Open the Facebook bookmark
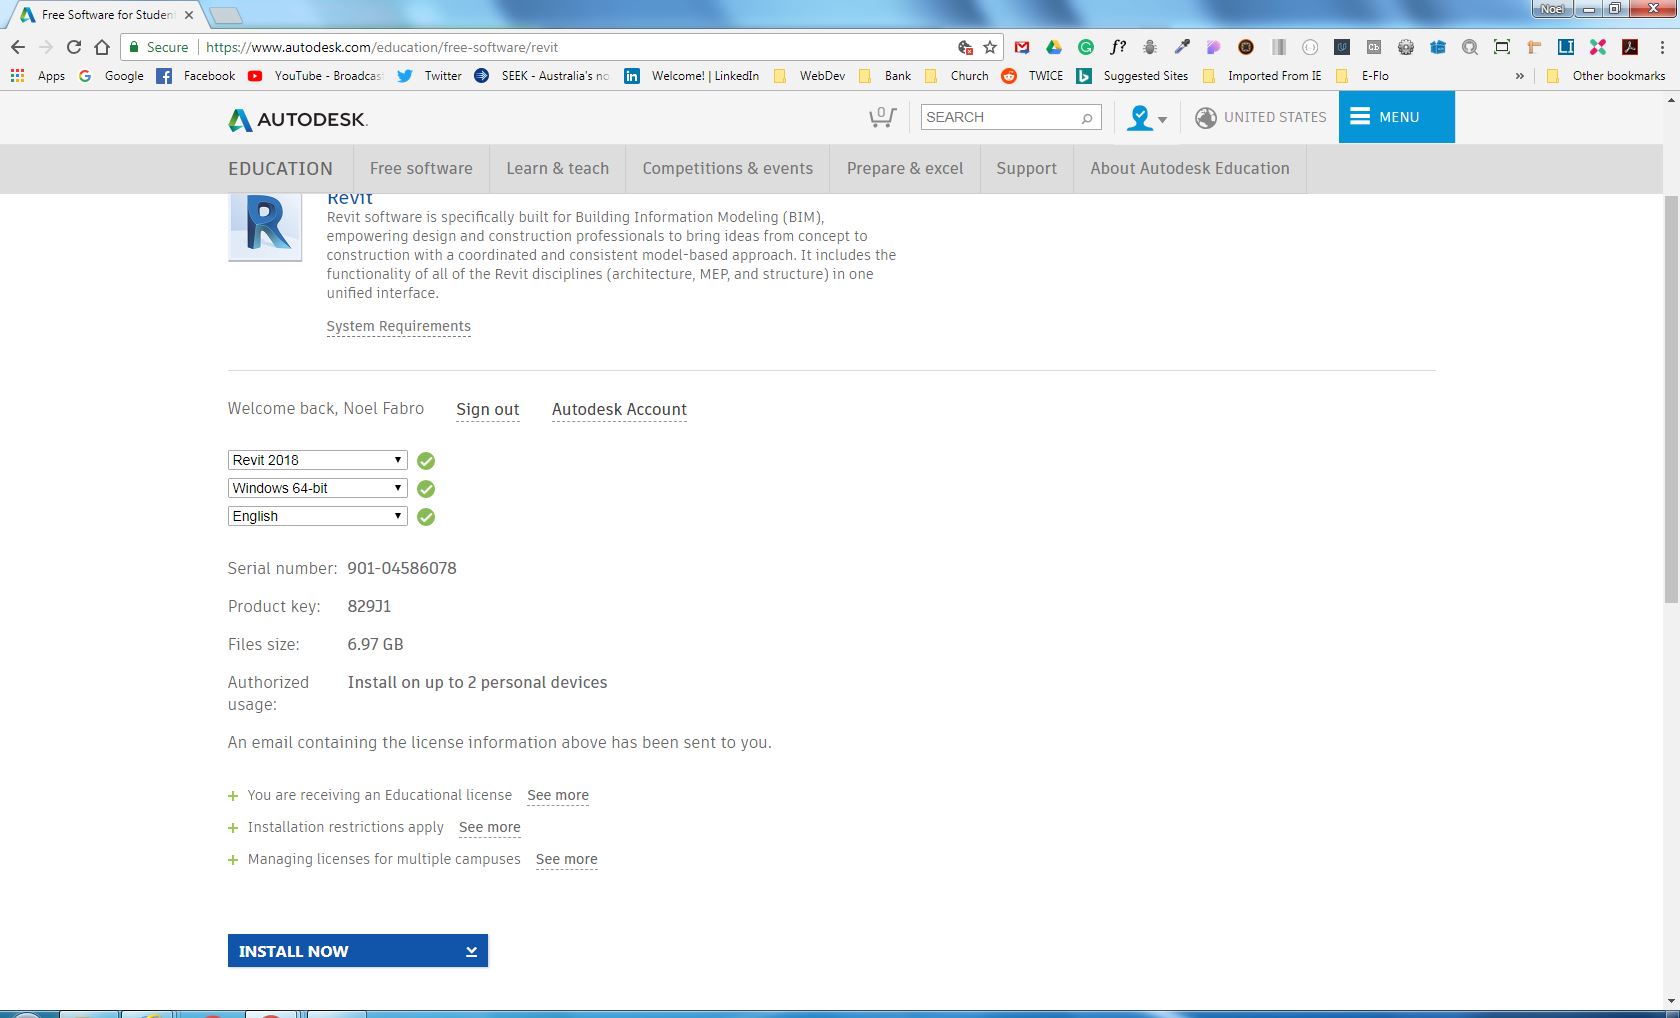The image size is (1680, 1018). pos(196,76)
